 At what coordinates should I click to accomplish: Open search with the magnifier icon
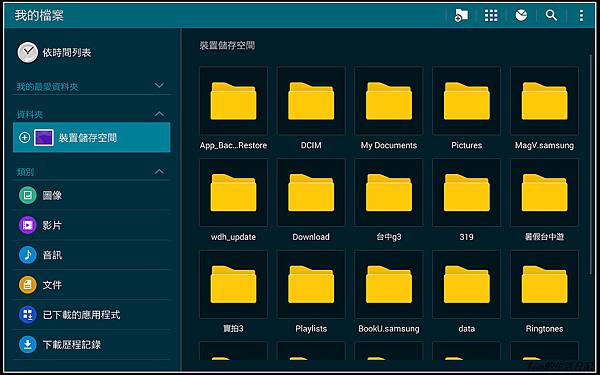551,15
